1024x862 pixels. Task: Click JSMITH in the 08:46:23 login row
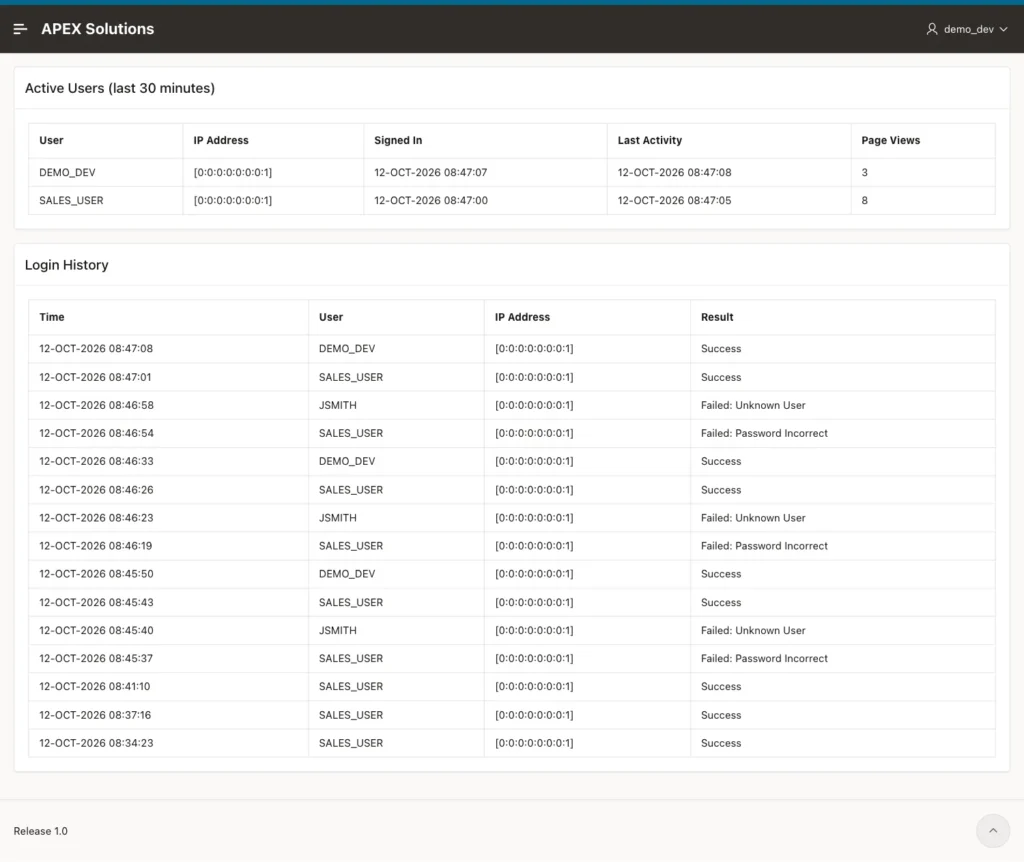click(x=338, y=518)
